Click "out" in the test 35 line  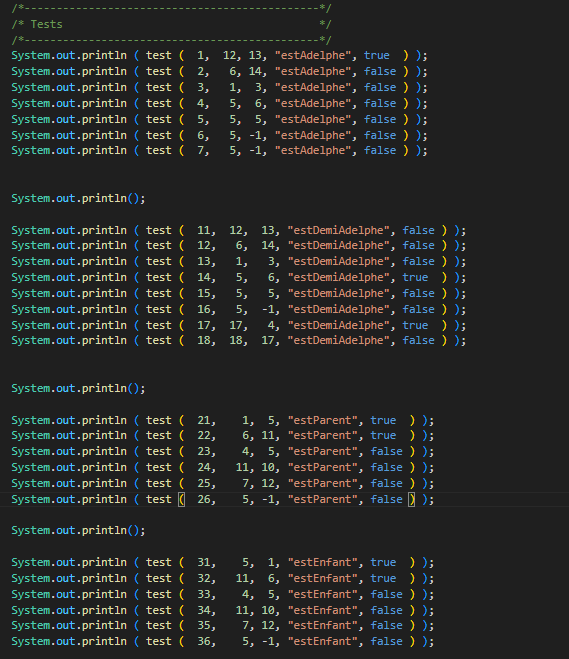coord(66,625)
